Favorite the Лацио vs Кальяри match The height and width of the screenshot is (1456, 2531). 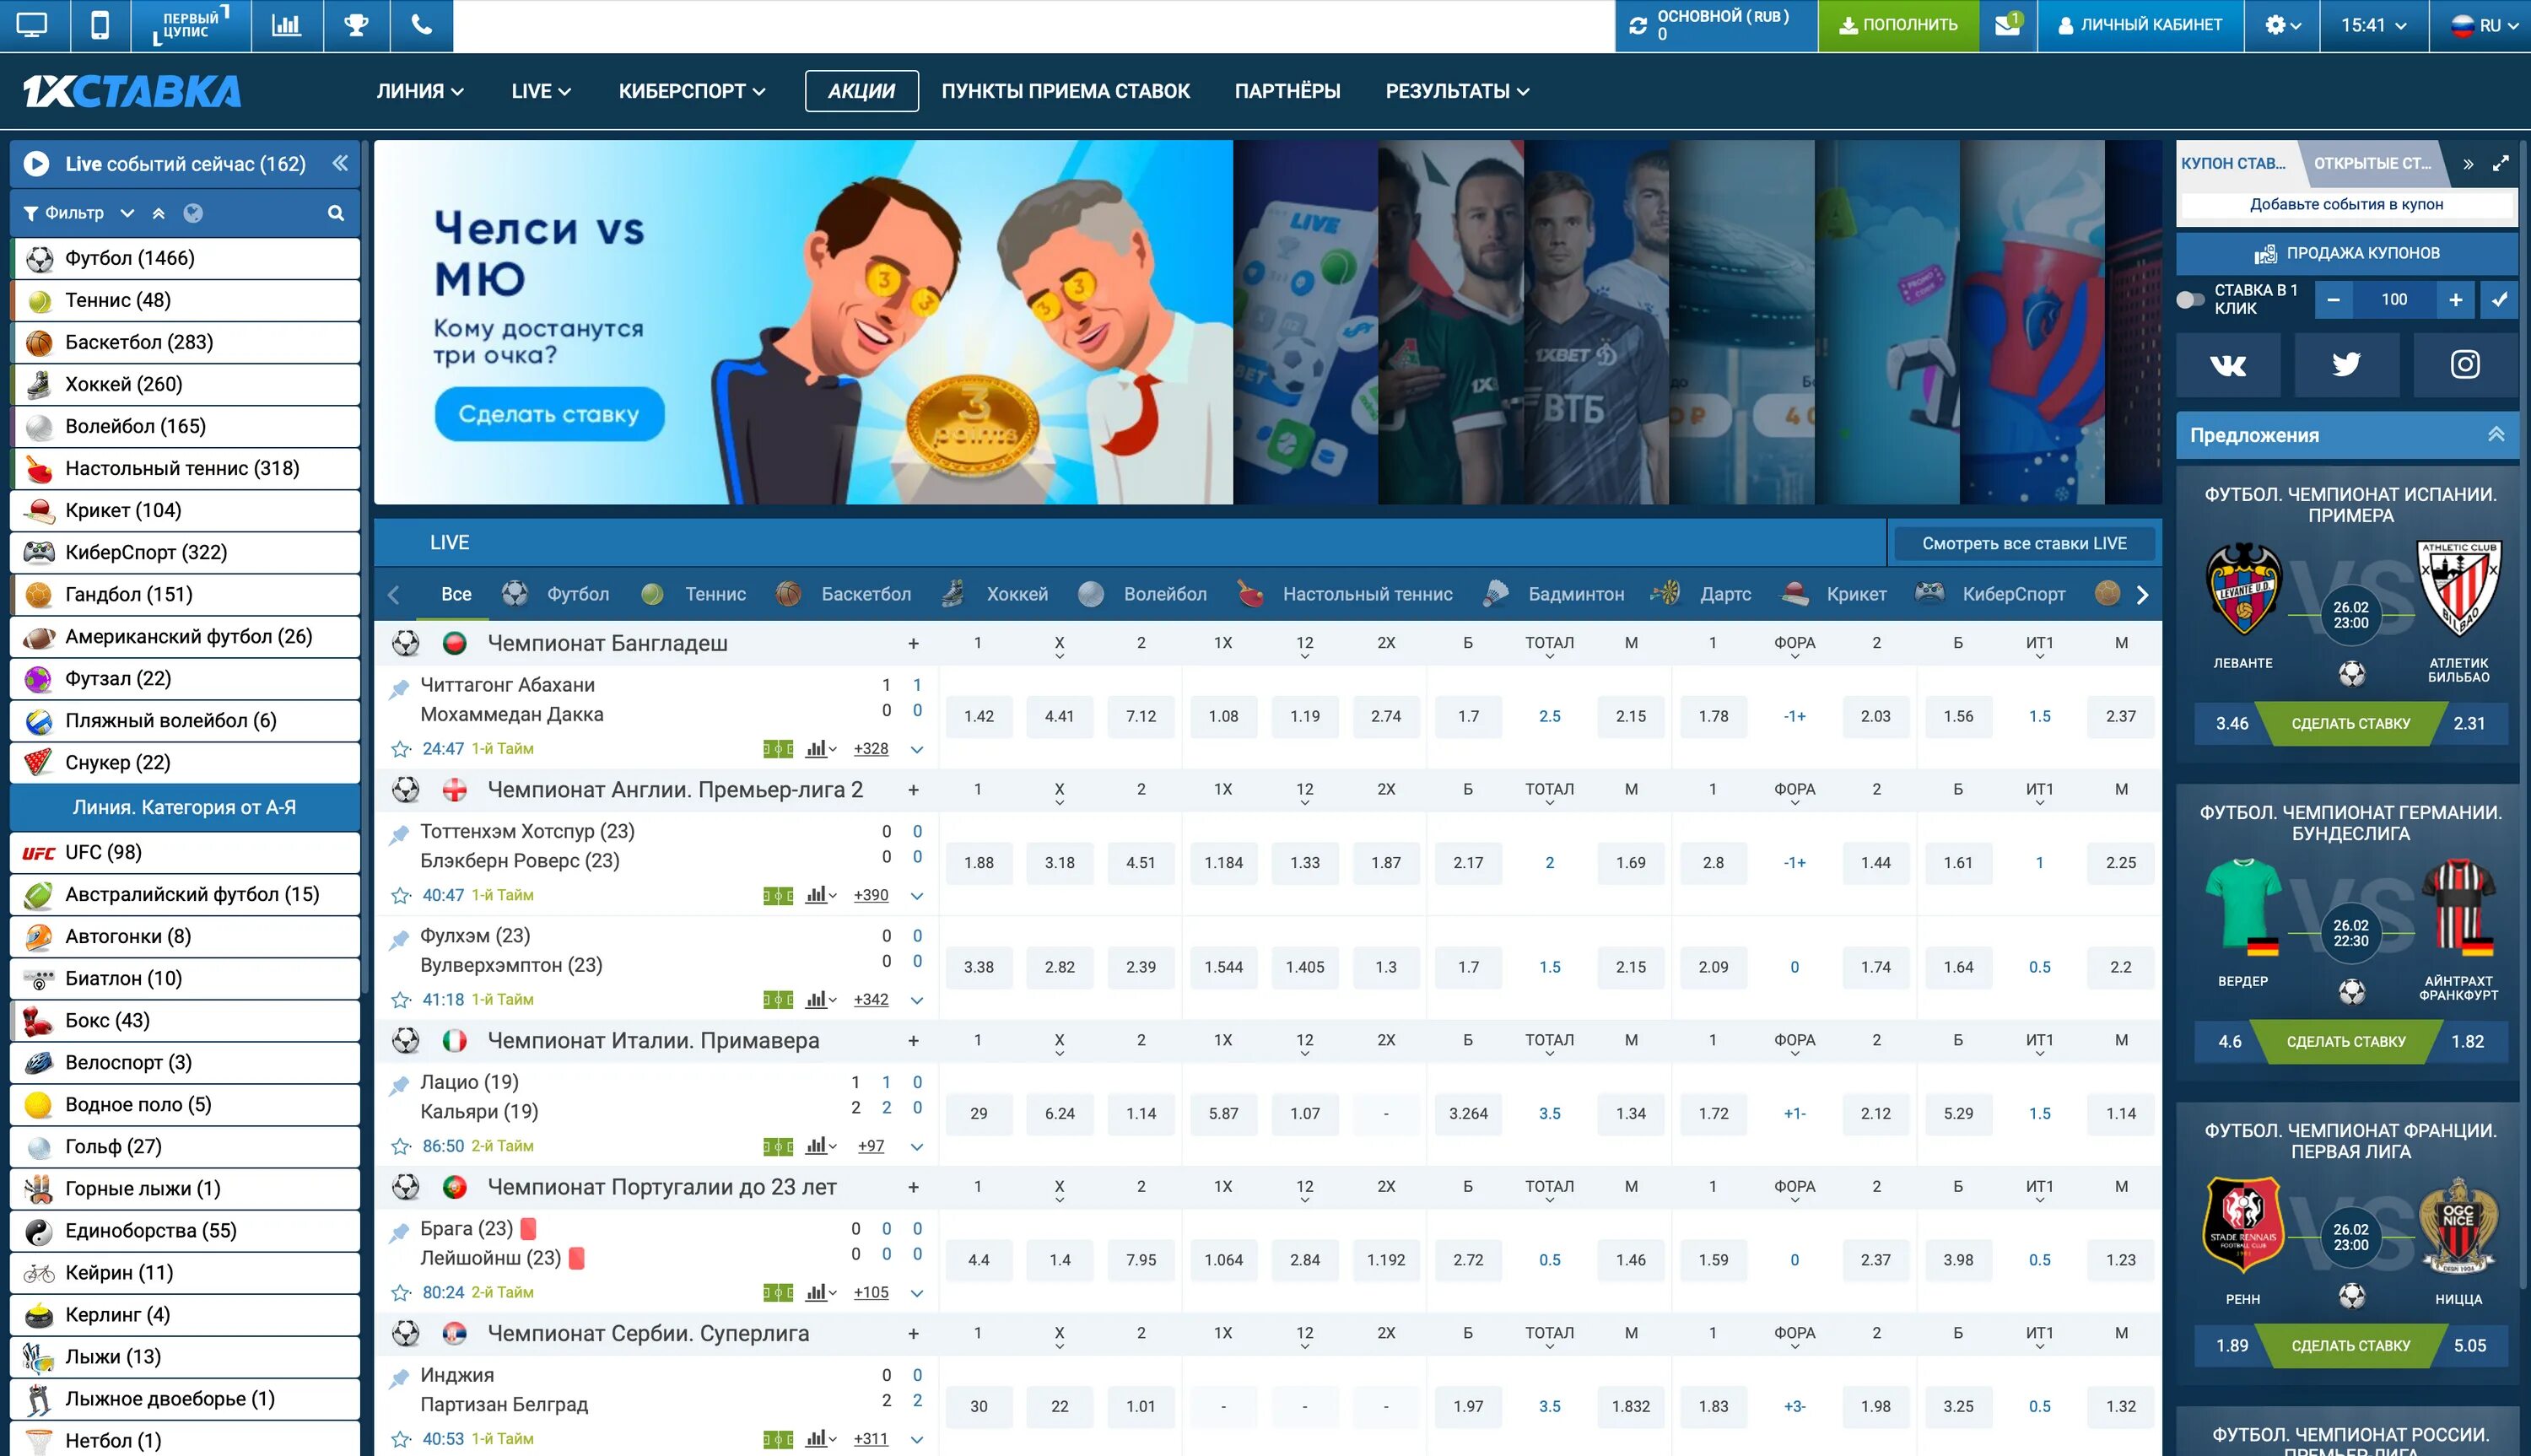[401, 1146]
